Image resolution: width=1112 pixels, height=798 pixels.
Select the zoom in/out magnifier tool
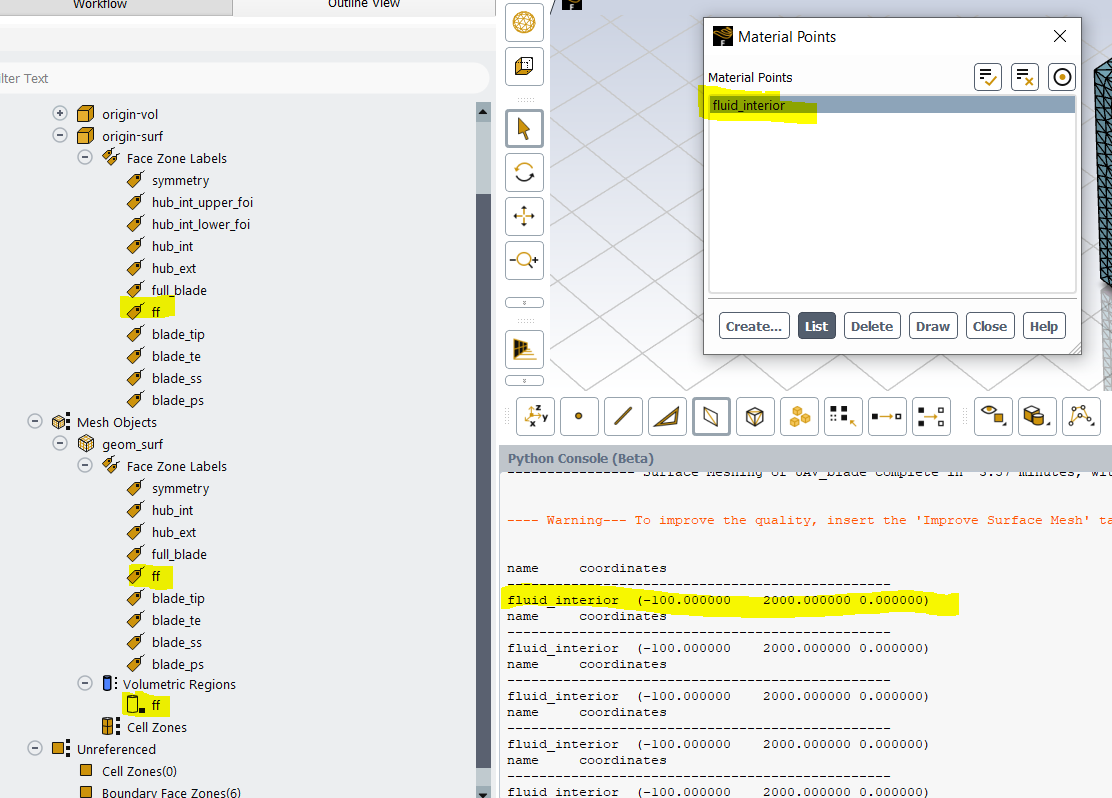[x=524, y=260]
